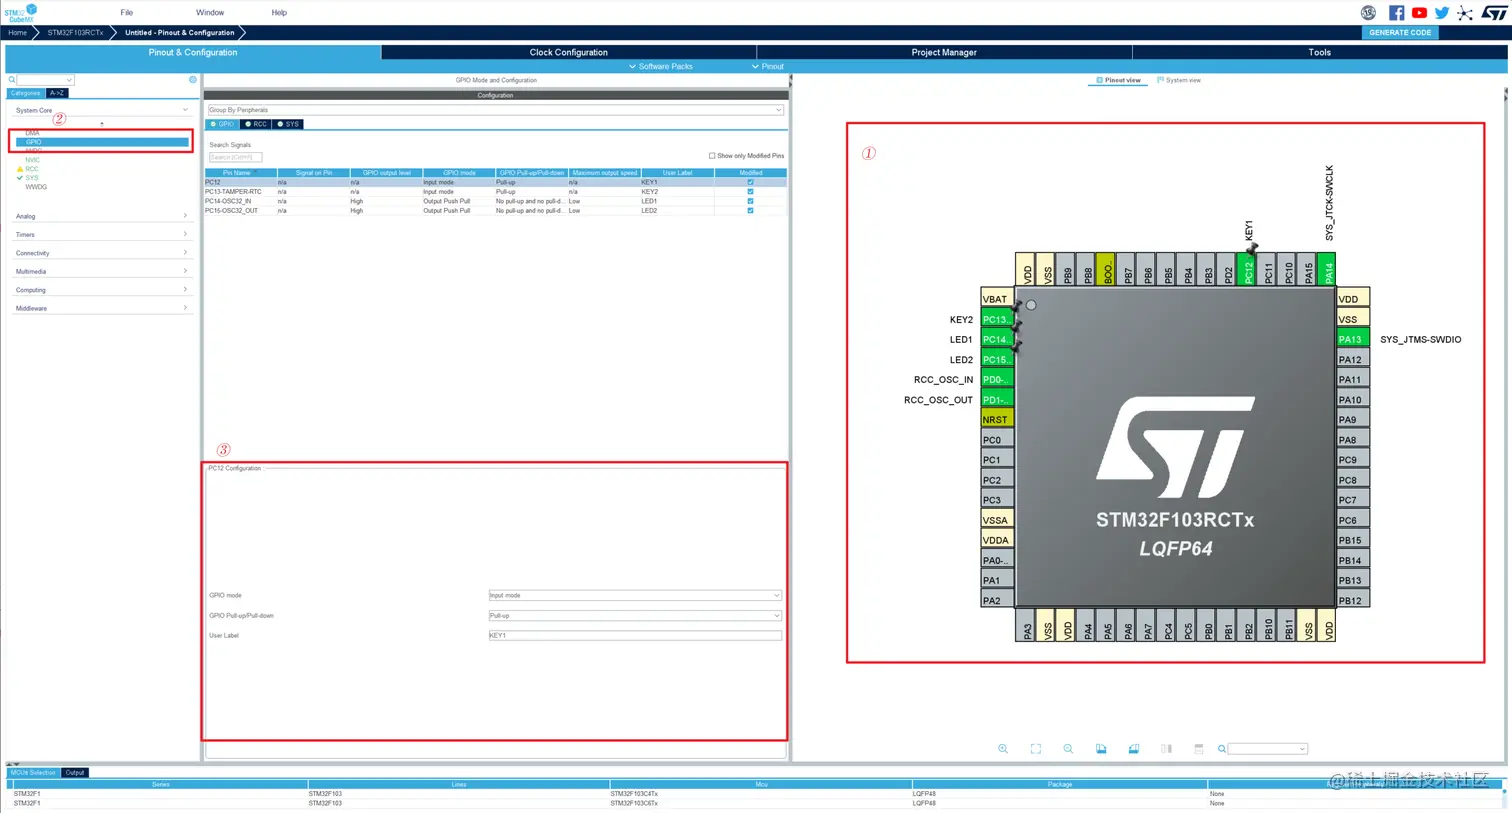Select the PC15 LED2 pin on chip
The height and width of the screenshot is (813, 1512).
(x=997, y=359)
